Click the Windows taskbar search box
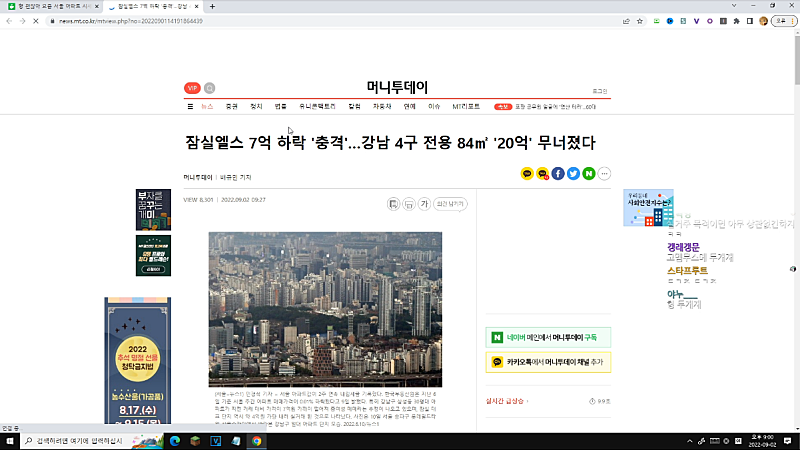800x450 pixels. tap(92, 441)
